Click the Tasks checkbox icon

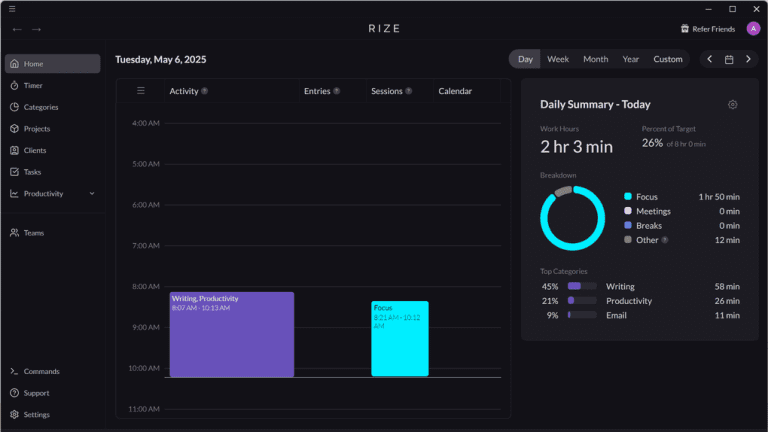click(14, 172)
